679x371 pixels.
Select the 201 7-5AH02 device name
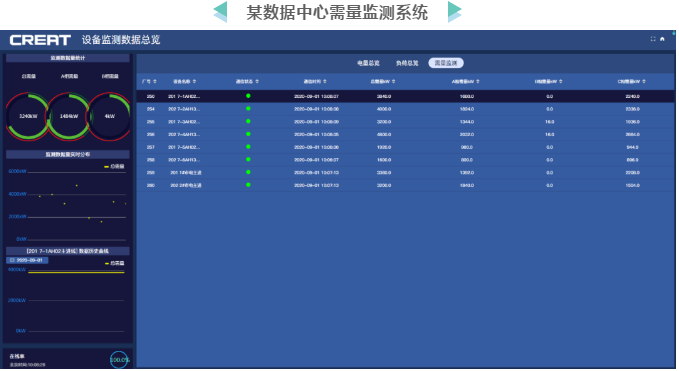184,147
